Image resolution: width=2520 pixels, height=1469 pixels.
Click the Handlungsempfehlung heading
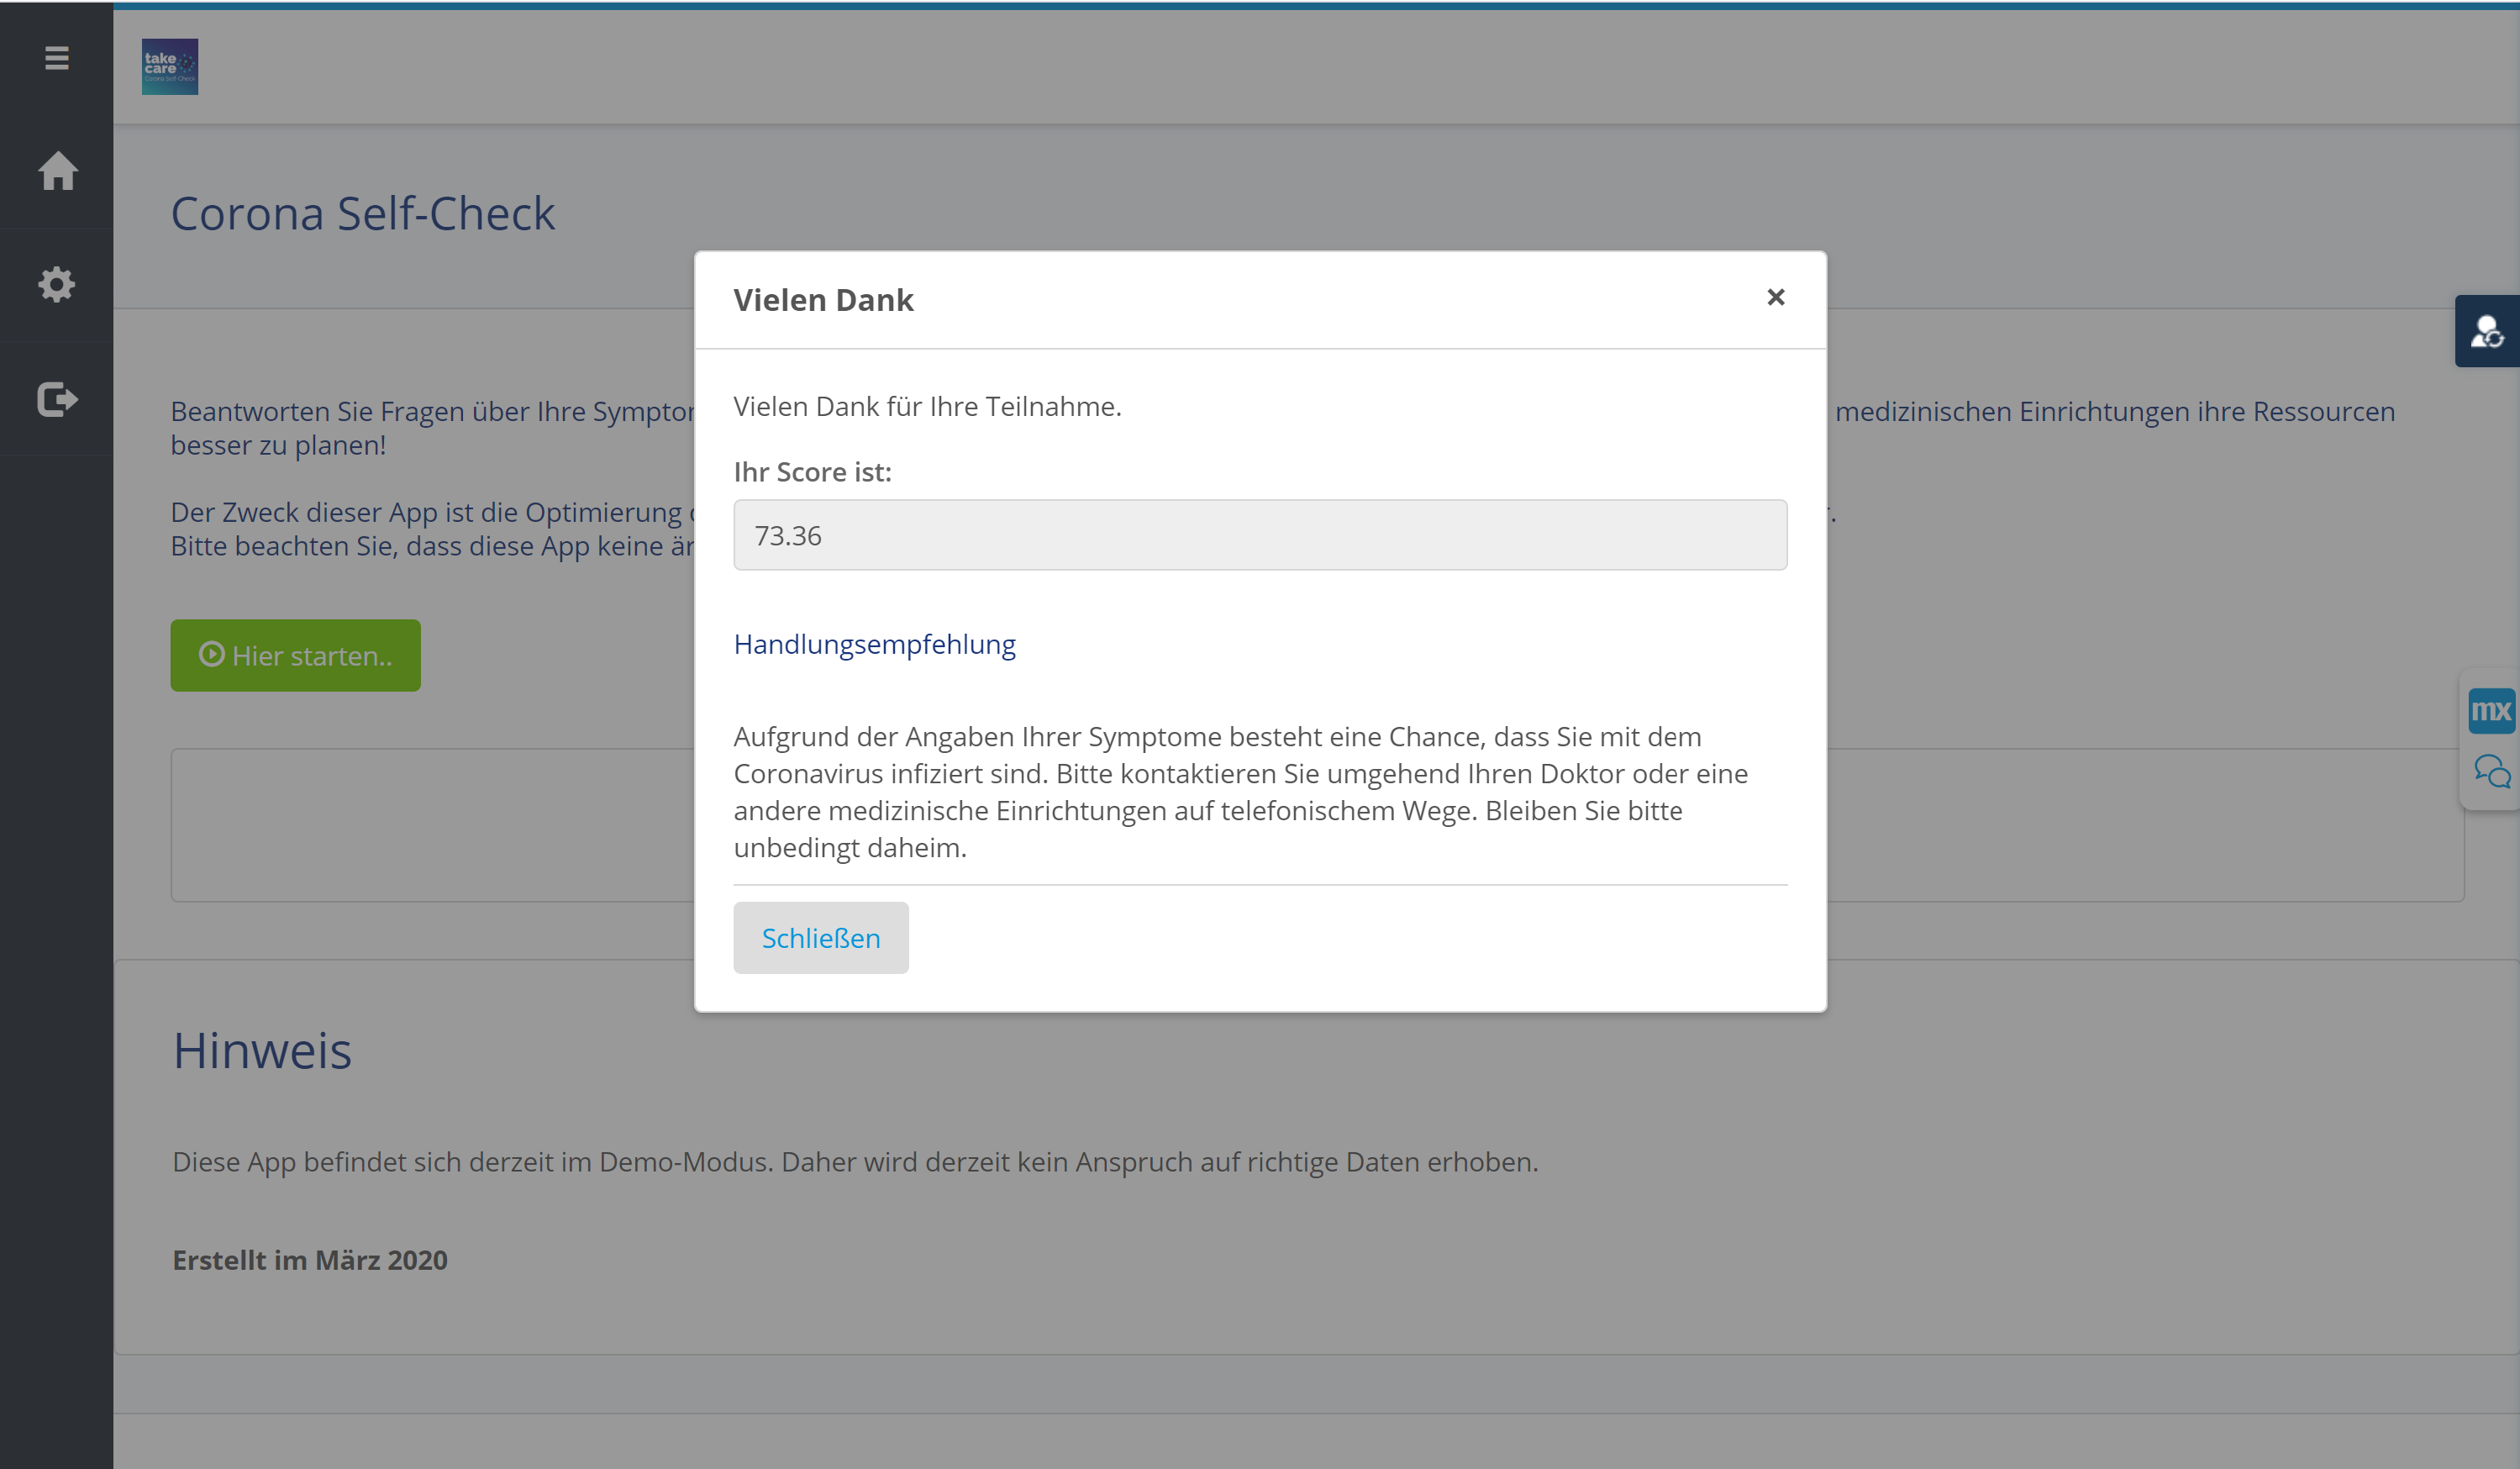(x=874, y=644)
